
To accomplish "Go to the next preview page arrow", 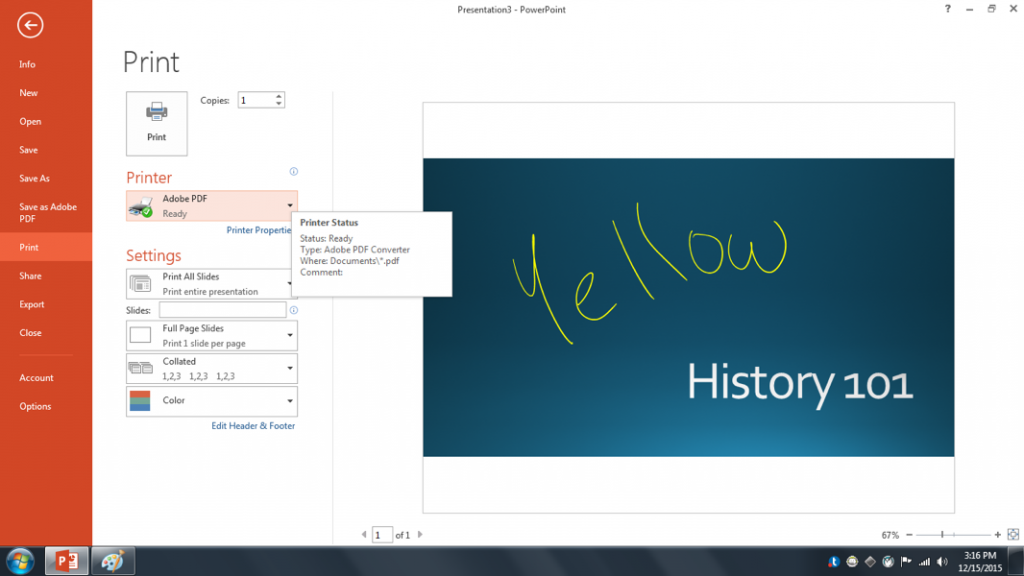I will tap(420, 534).
